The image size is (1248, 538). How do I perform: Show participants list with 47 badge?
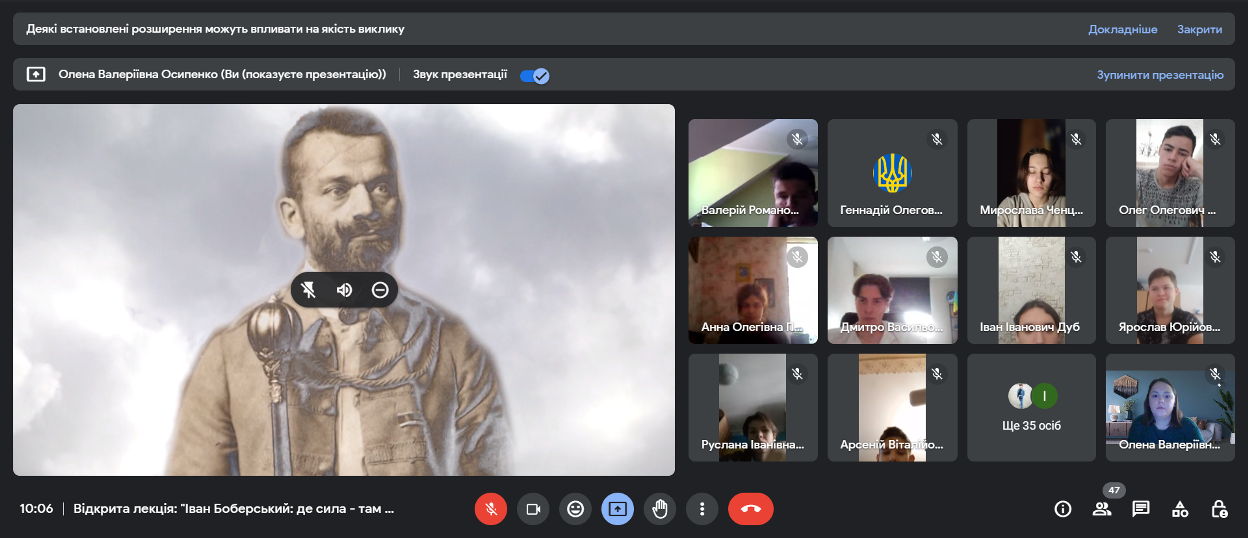tap(1102, 509)
